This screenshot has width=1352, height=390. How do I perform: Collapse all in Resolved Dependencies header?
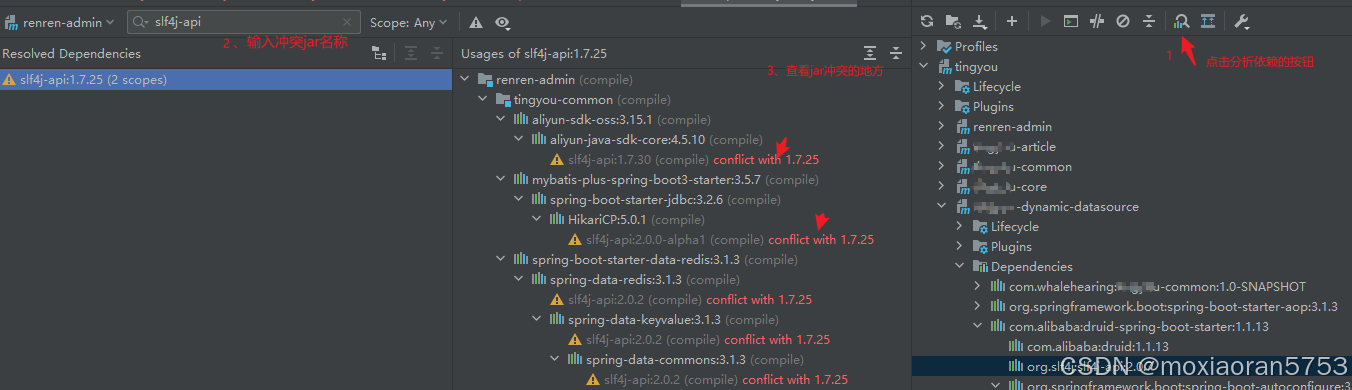point(436,53)
